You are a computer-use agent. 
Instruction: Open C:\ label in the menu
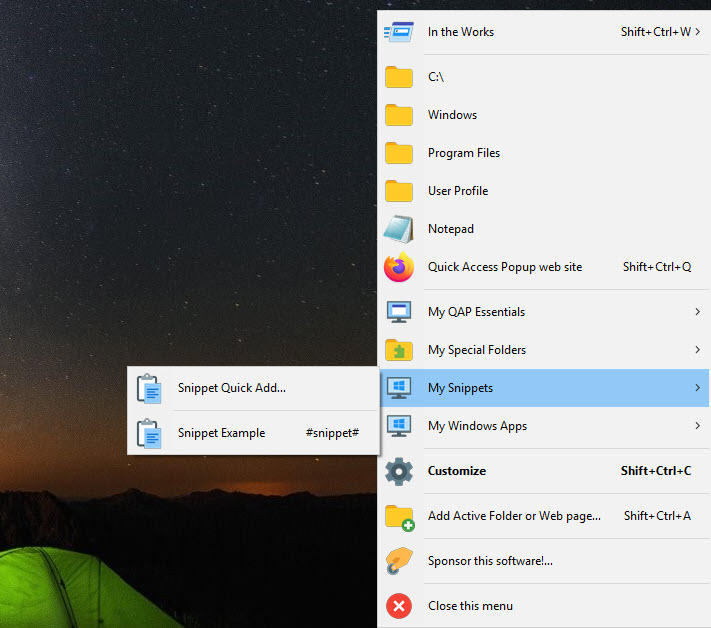pyautogui.click(x=436, y=77)
